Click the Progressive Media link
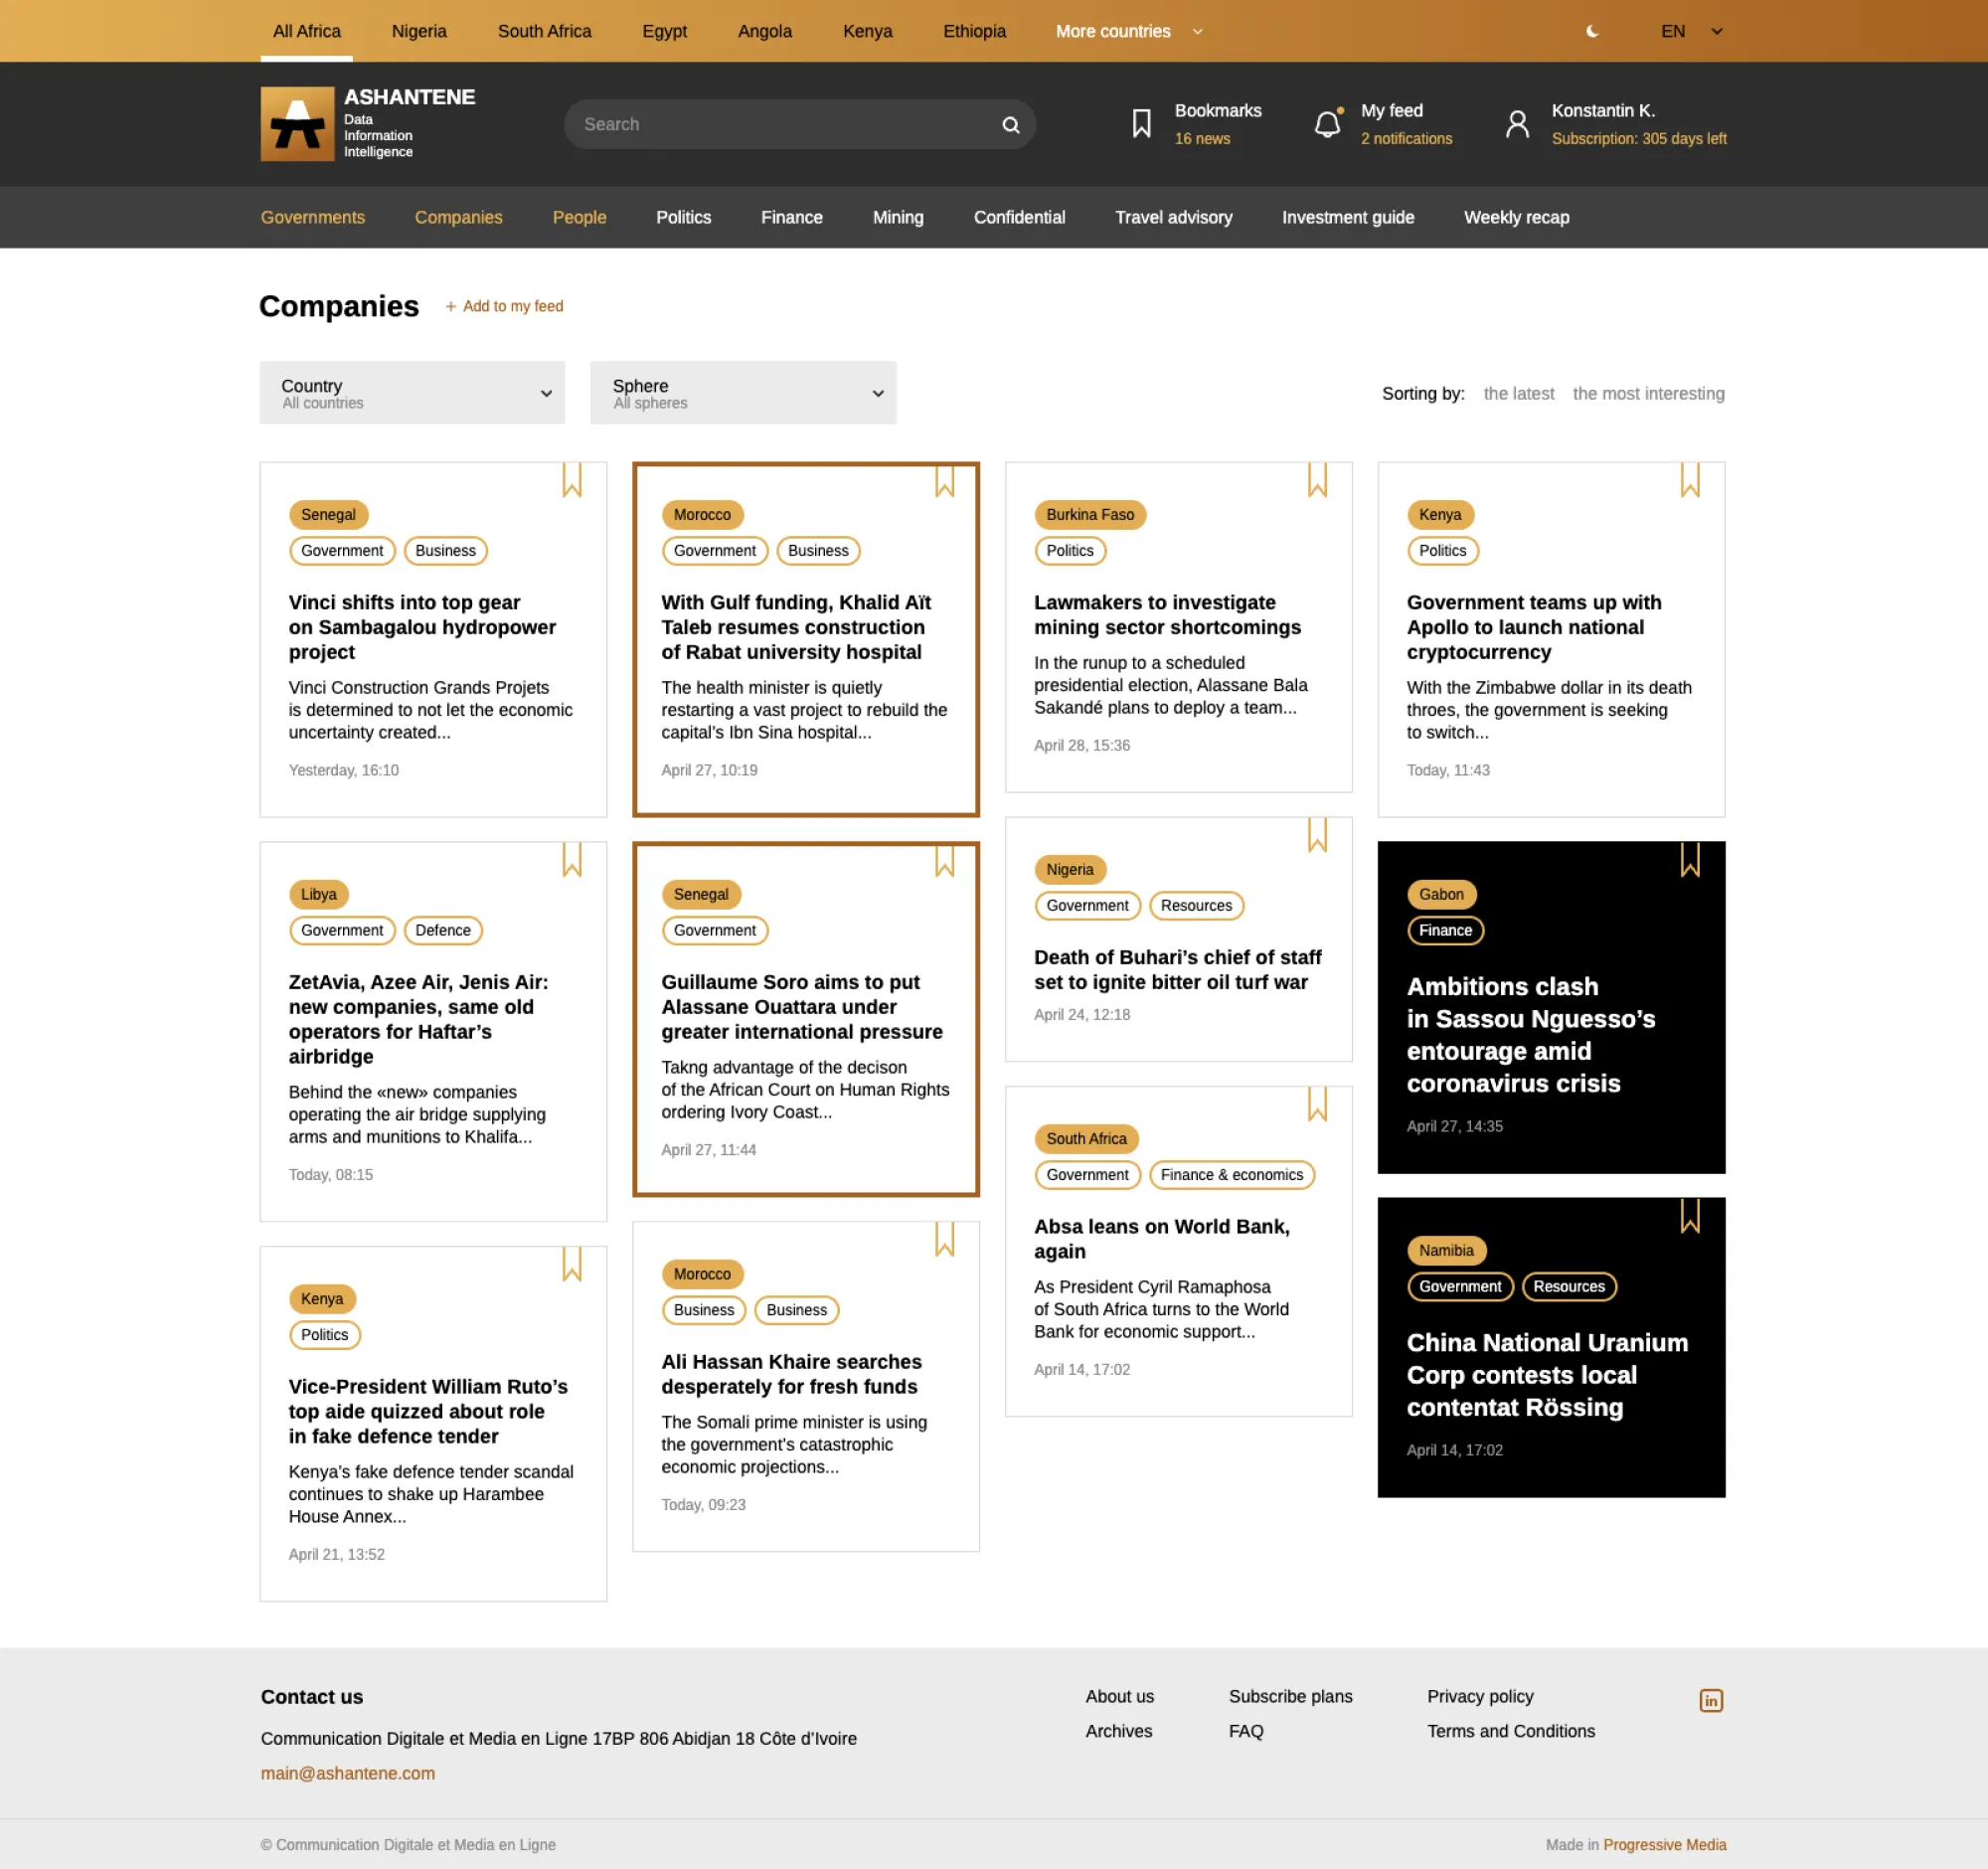The height and width of the screenshot is (1869, 1988). 1665,1845
